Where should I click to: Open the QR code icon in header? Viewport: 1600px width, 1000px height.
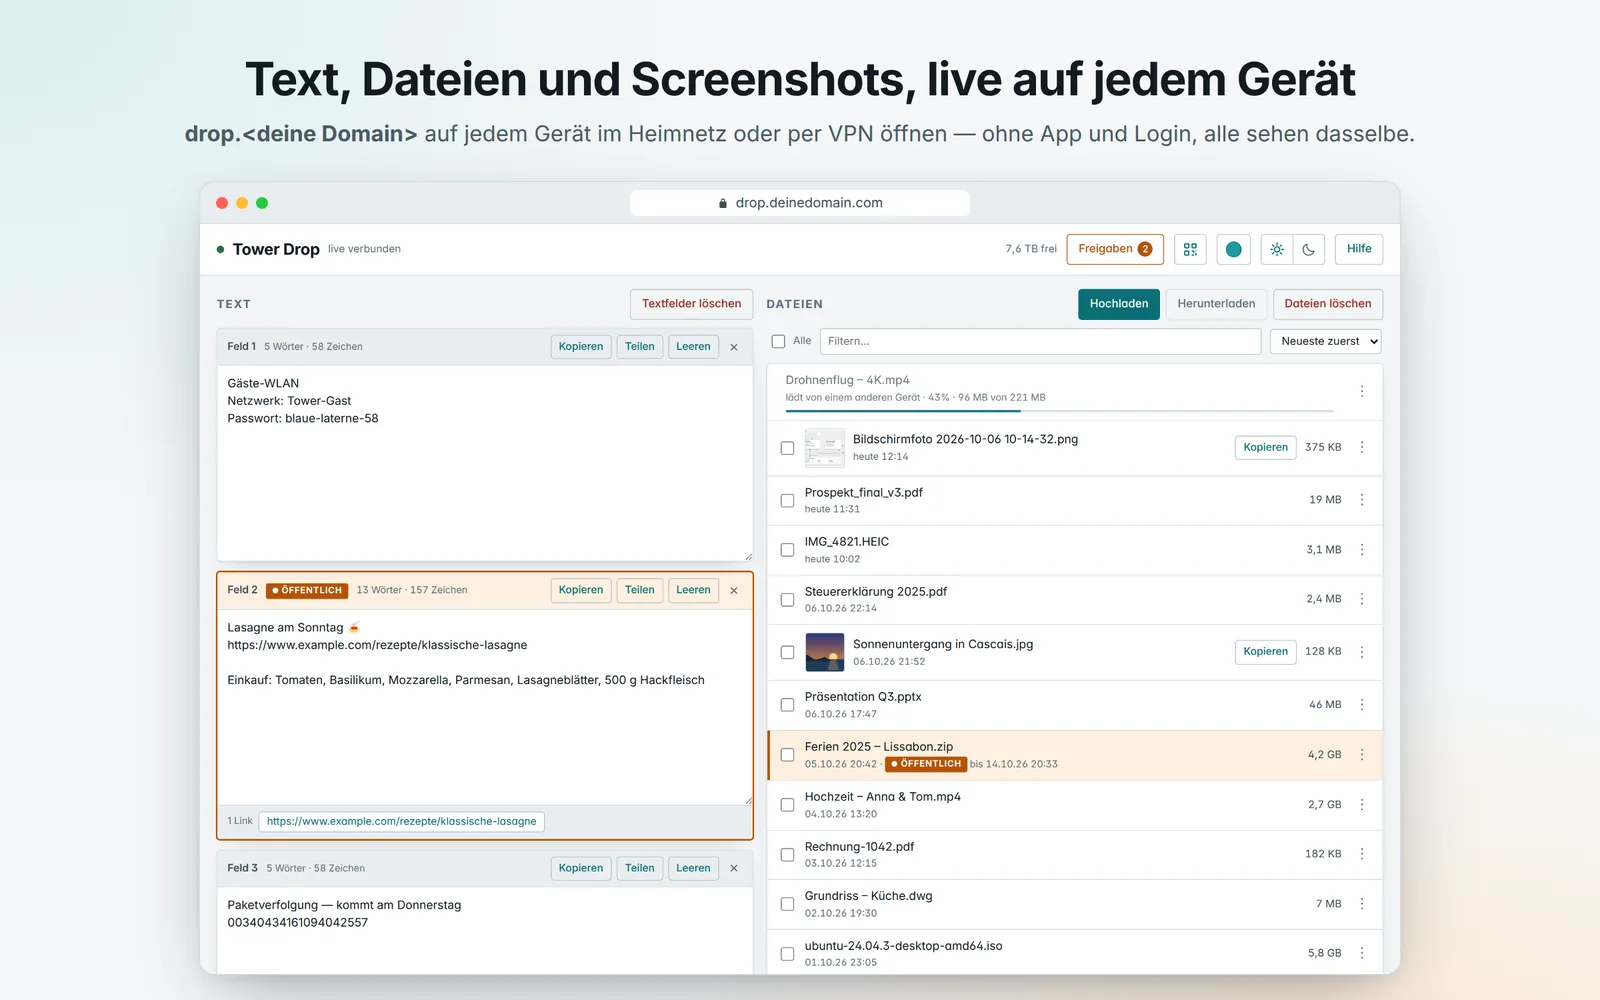point(1190,249)
